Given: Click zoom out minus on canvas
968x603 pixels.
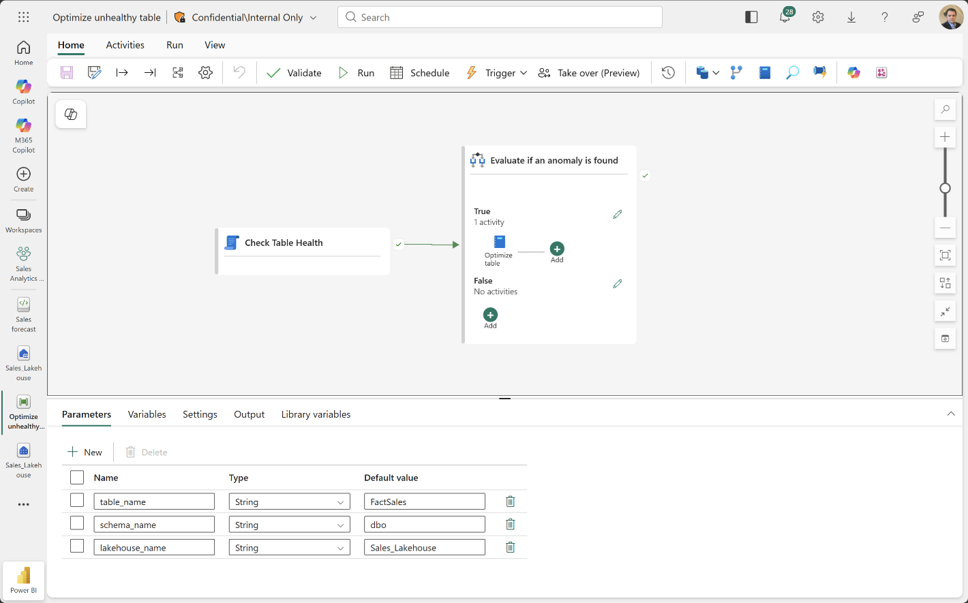Looking at the screenshot, I should (x=945, y=228).
